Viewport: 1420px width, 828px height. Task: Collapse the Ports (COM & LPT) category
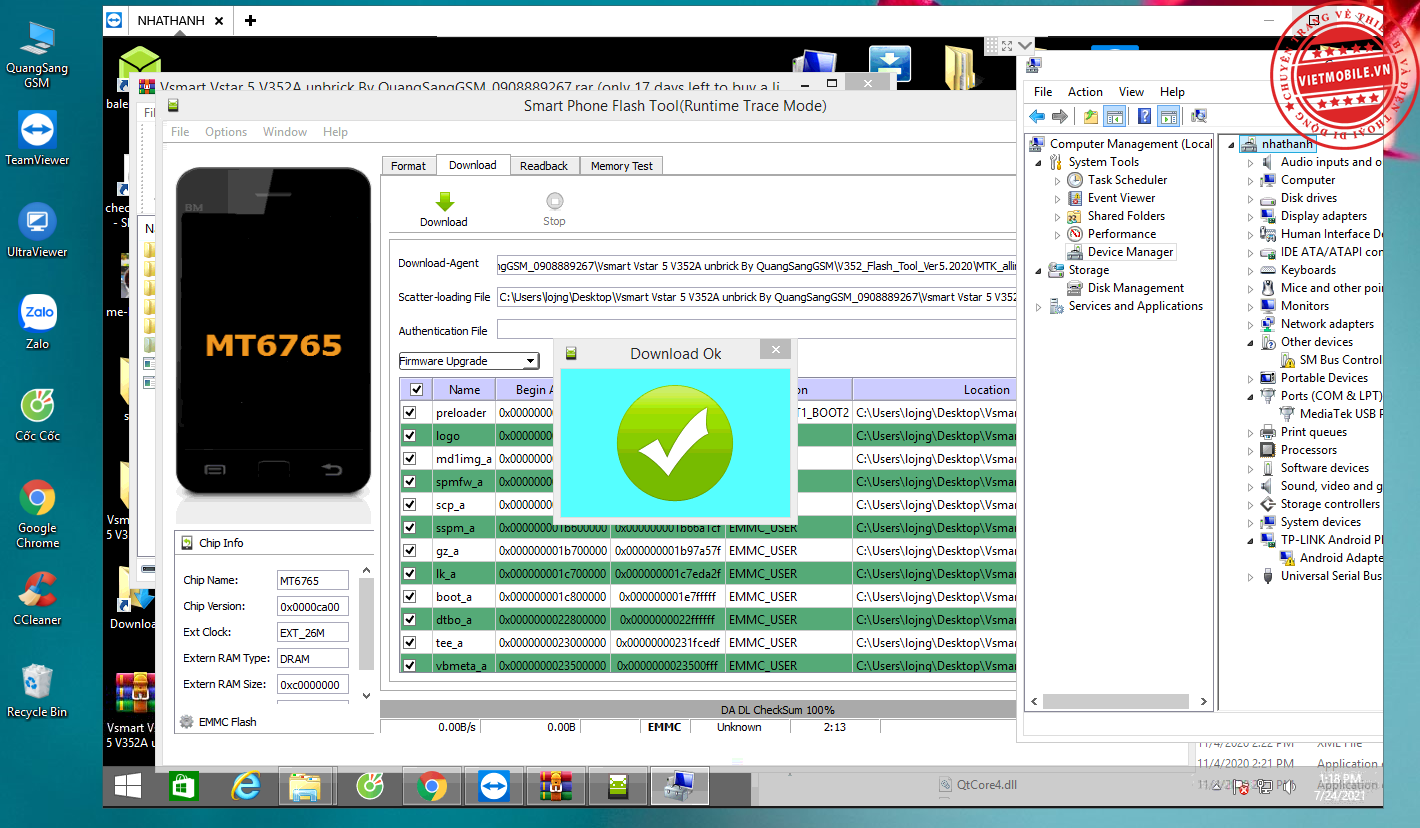pyautogui.click(x=1250, y=396)
